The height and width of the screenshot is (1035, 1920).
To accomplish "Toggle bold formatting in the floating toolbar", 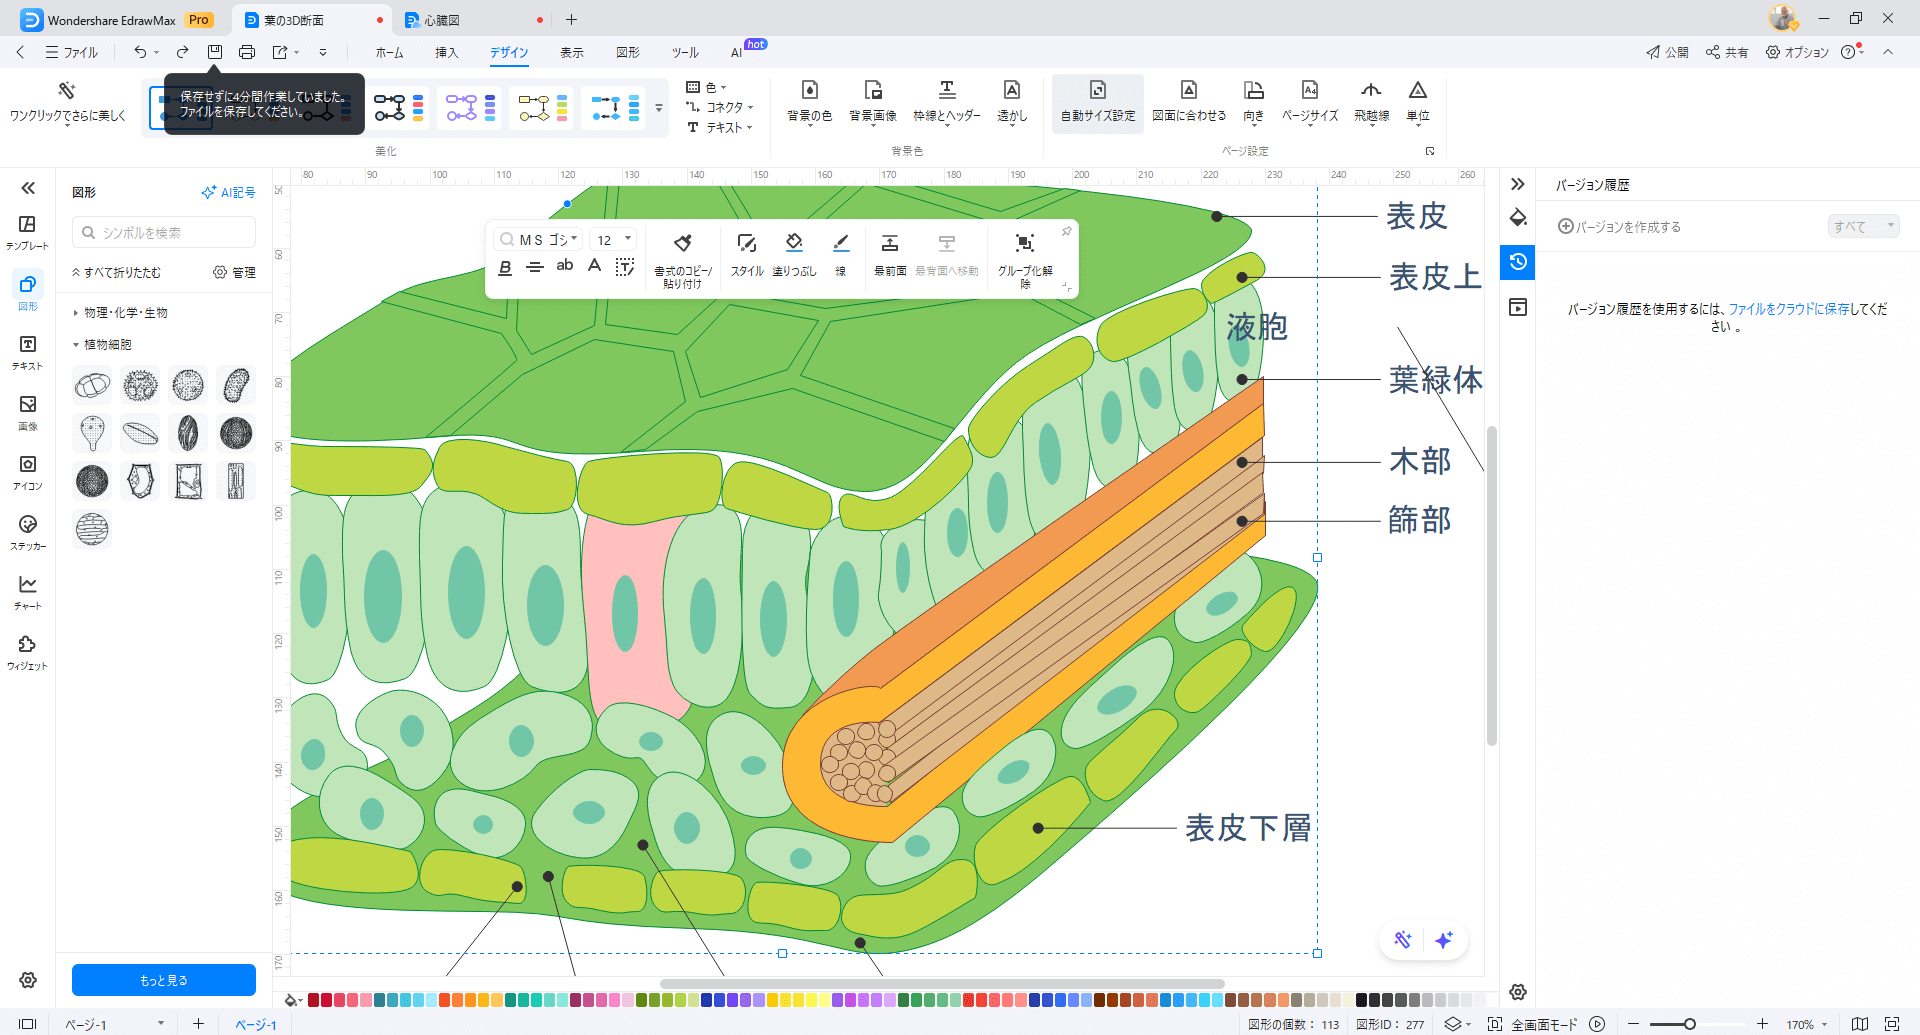I will point(505,266).
